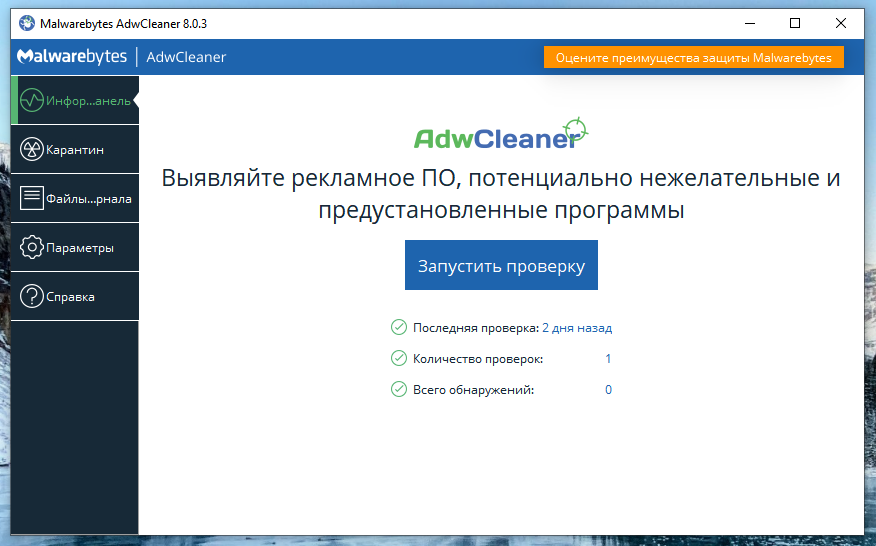Click the Количество проверок label
This screenshot has height=546, width=876.
pyautogui.click(x=478, y=359)
